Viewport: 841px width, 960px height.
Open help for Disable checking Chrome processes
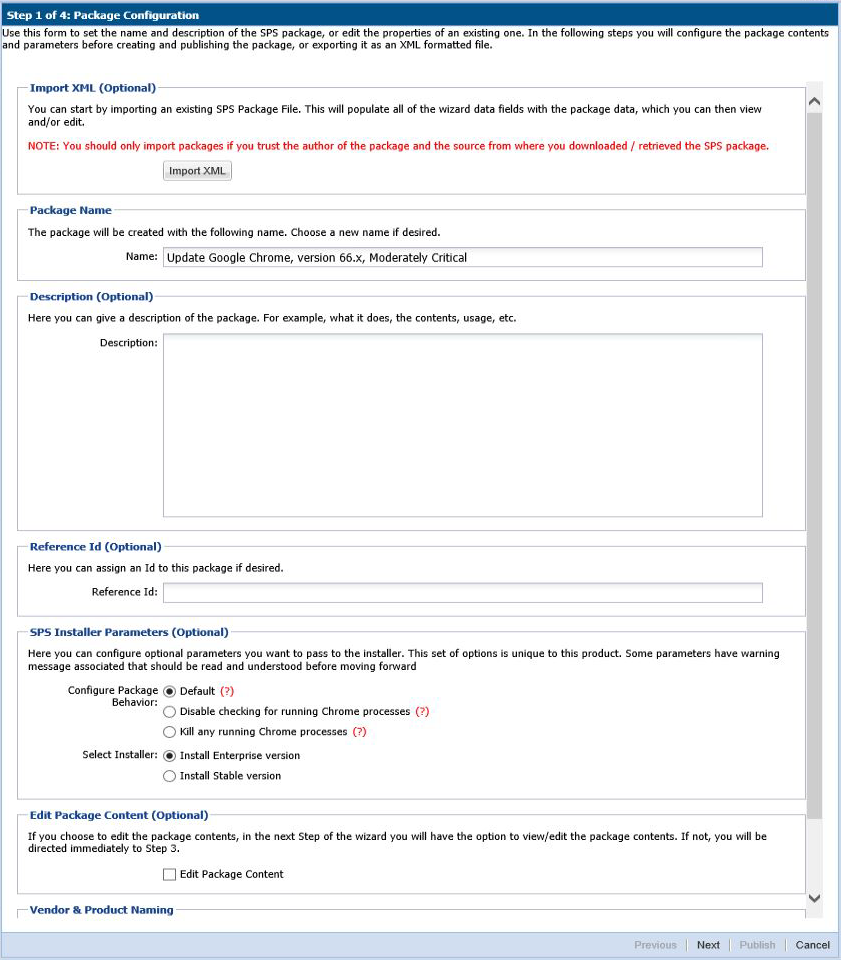pyautogui.click(x=422, y=712)
